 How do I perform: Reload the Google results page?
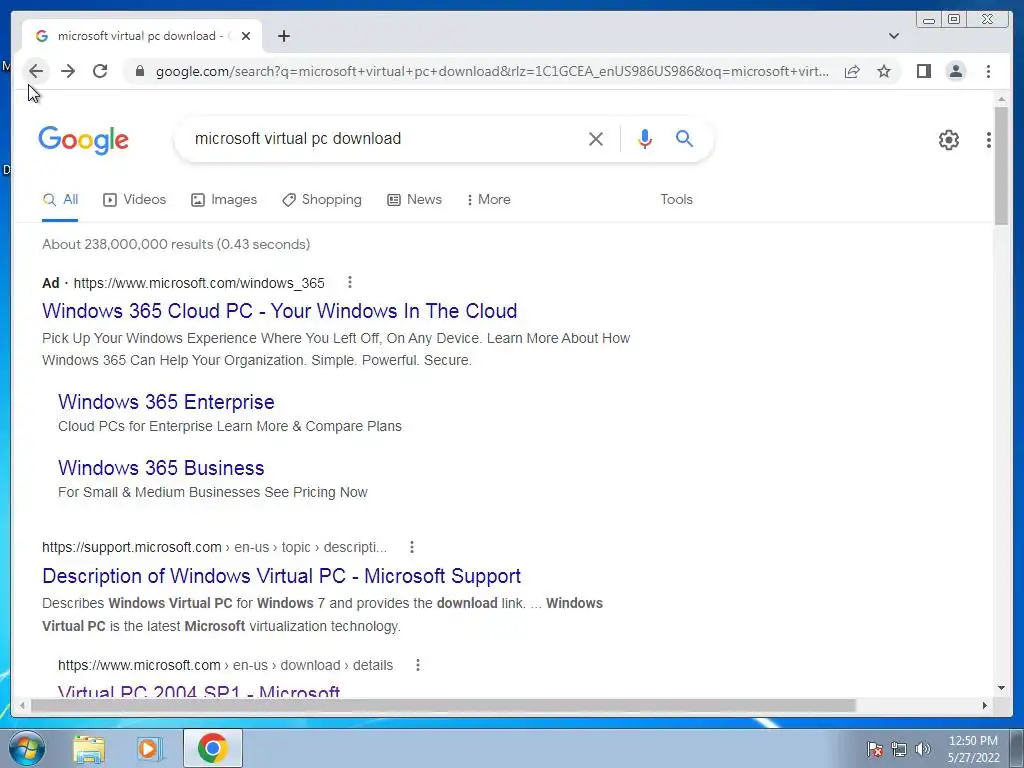100,71
